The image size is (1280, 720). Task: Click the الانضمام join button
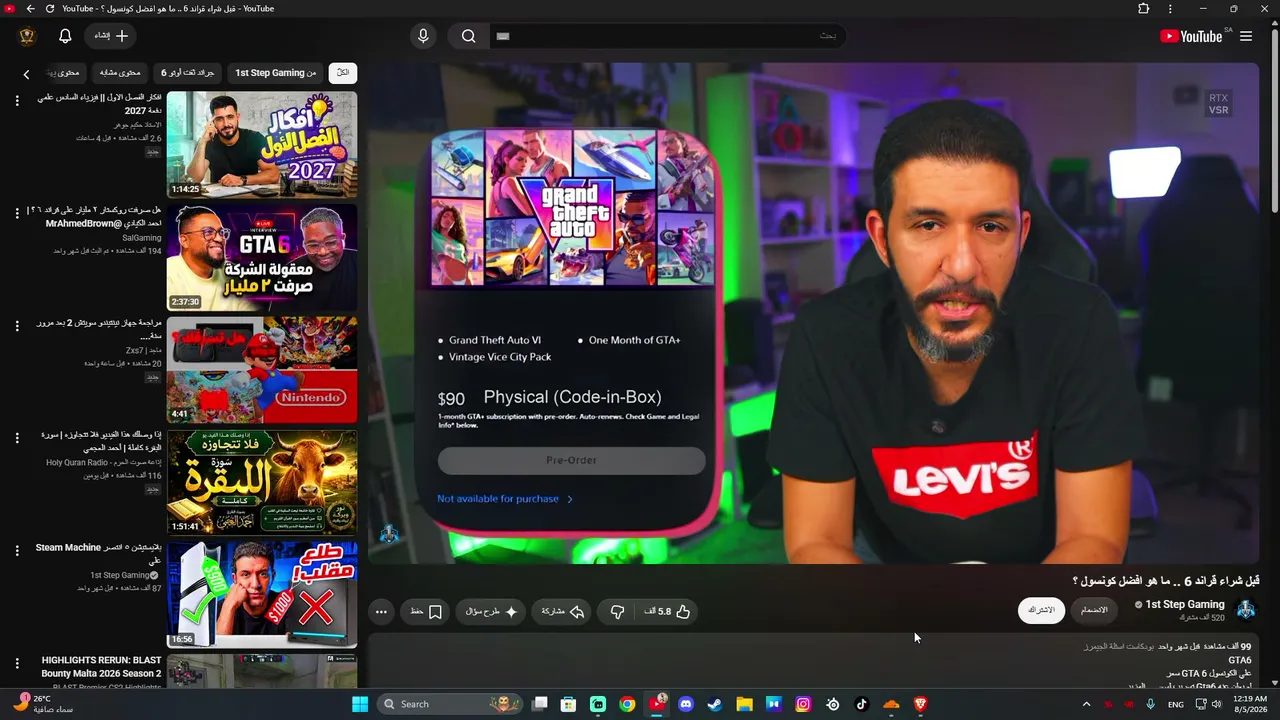[x=1094, y=610]
